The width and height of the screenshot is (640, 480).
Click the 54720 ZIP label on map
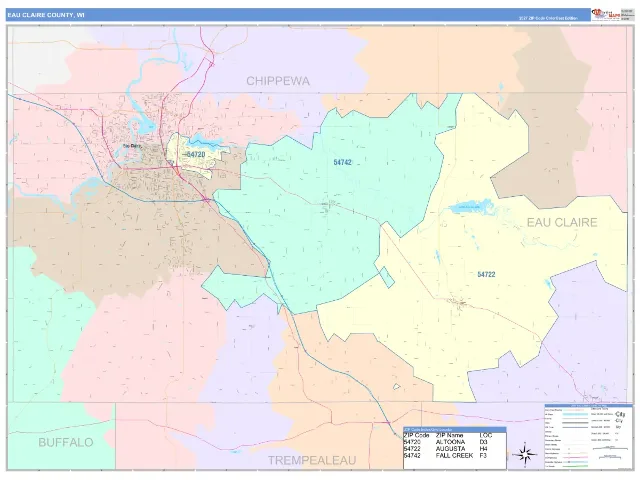[x=195, y=154]
